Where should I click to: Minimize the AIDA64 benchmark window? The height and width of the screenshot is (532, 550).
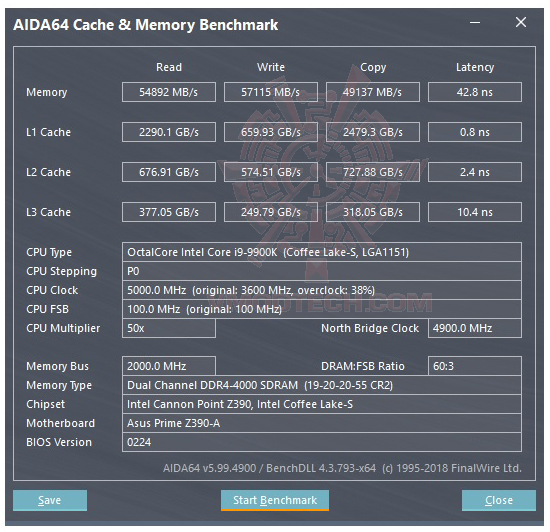pos(475,22)
